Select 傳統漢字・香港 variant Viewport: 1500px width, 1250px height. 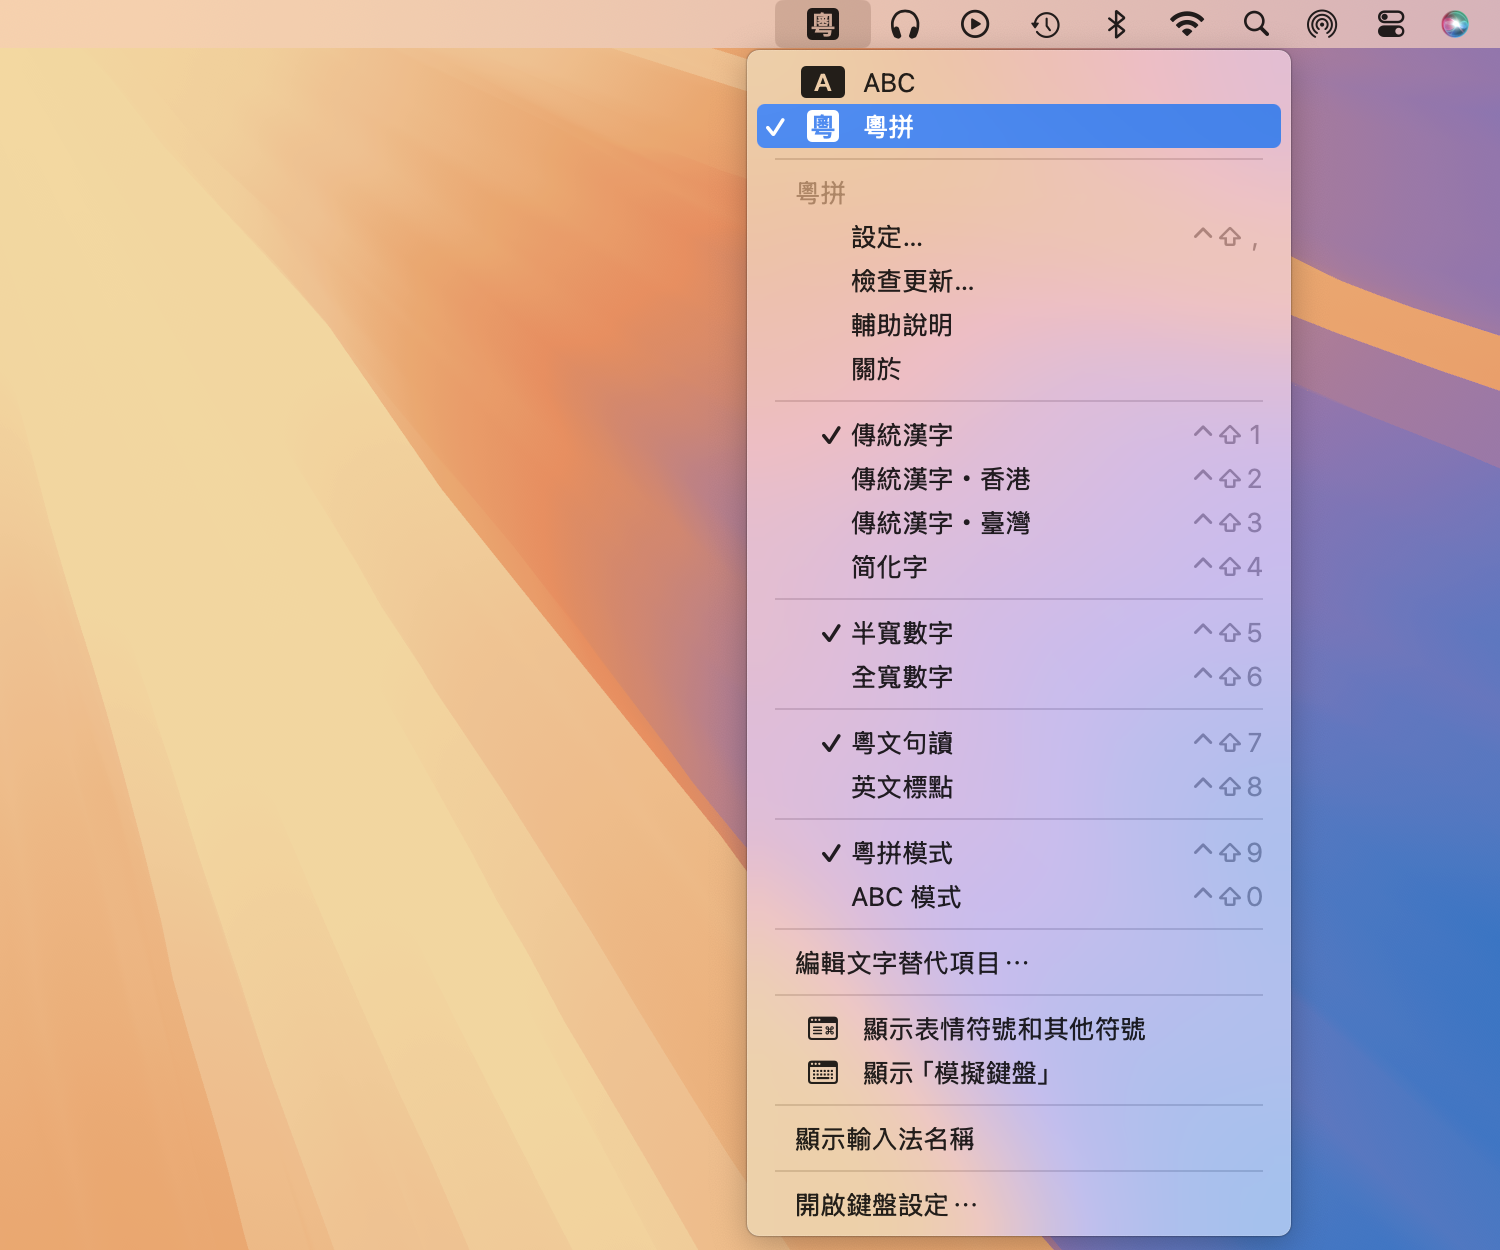click(939, 478)
